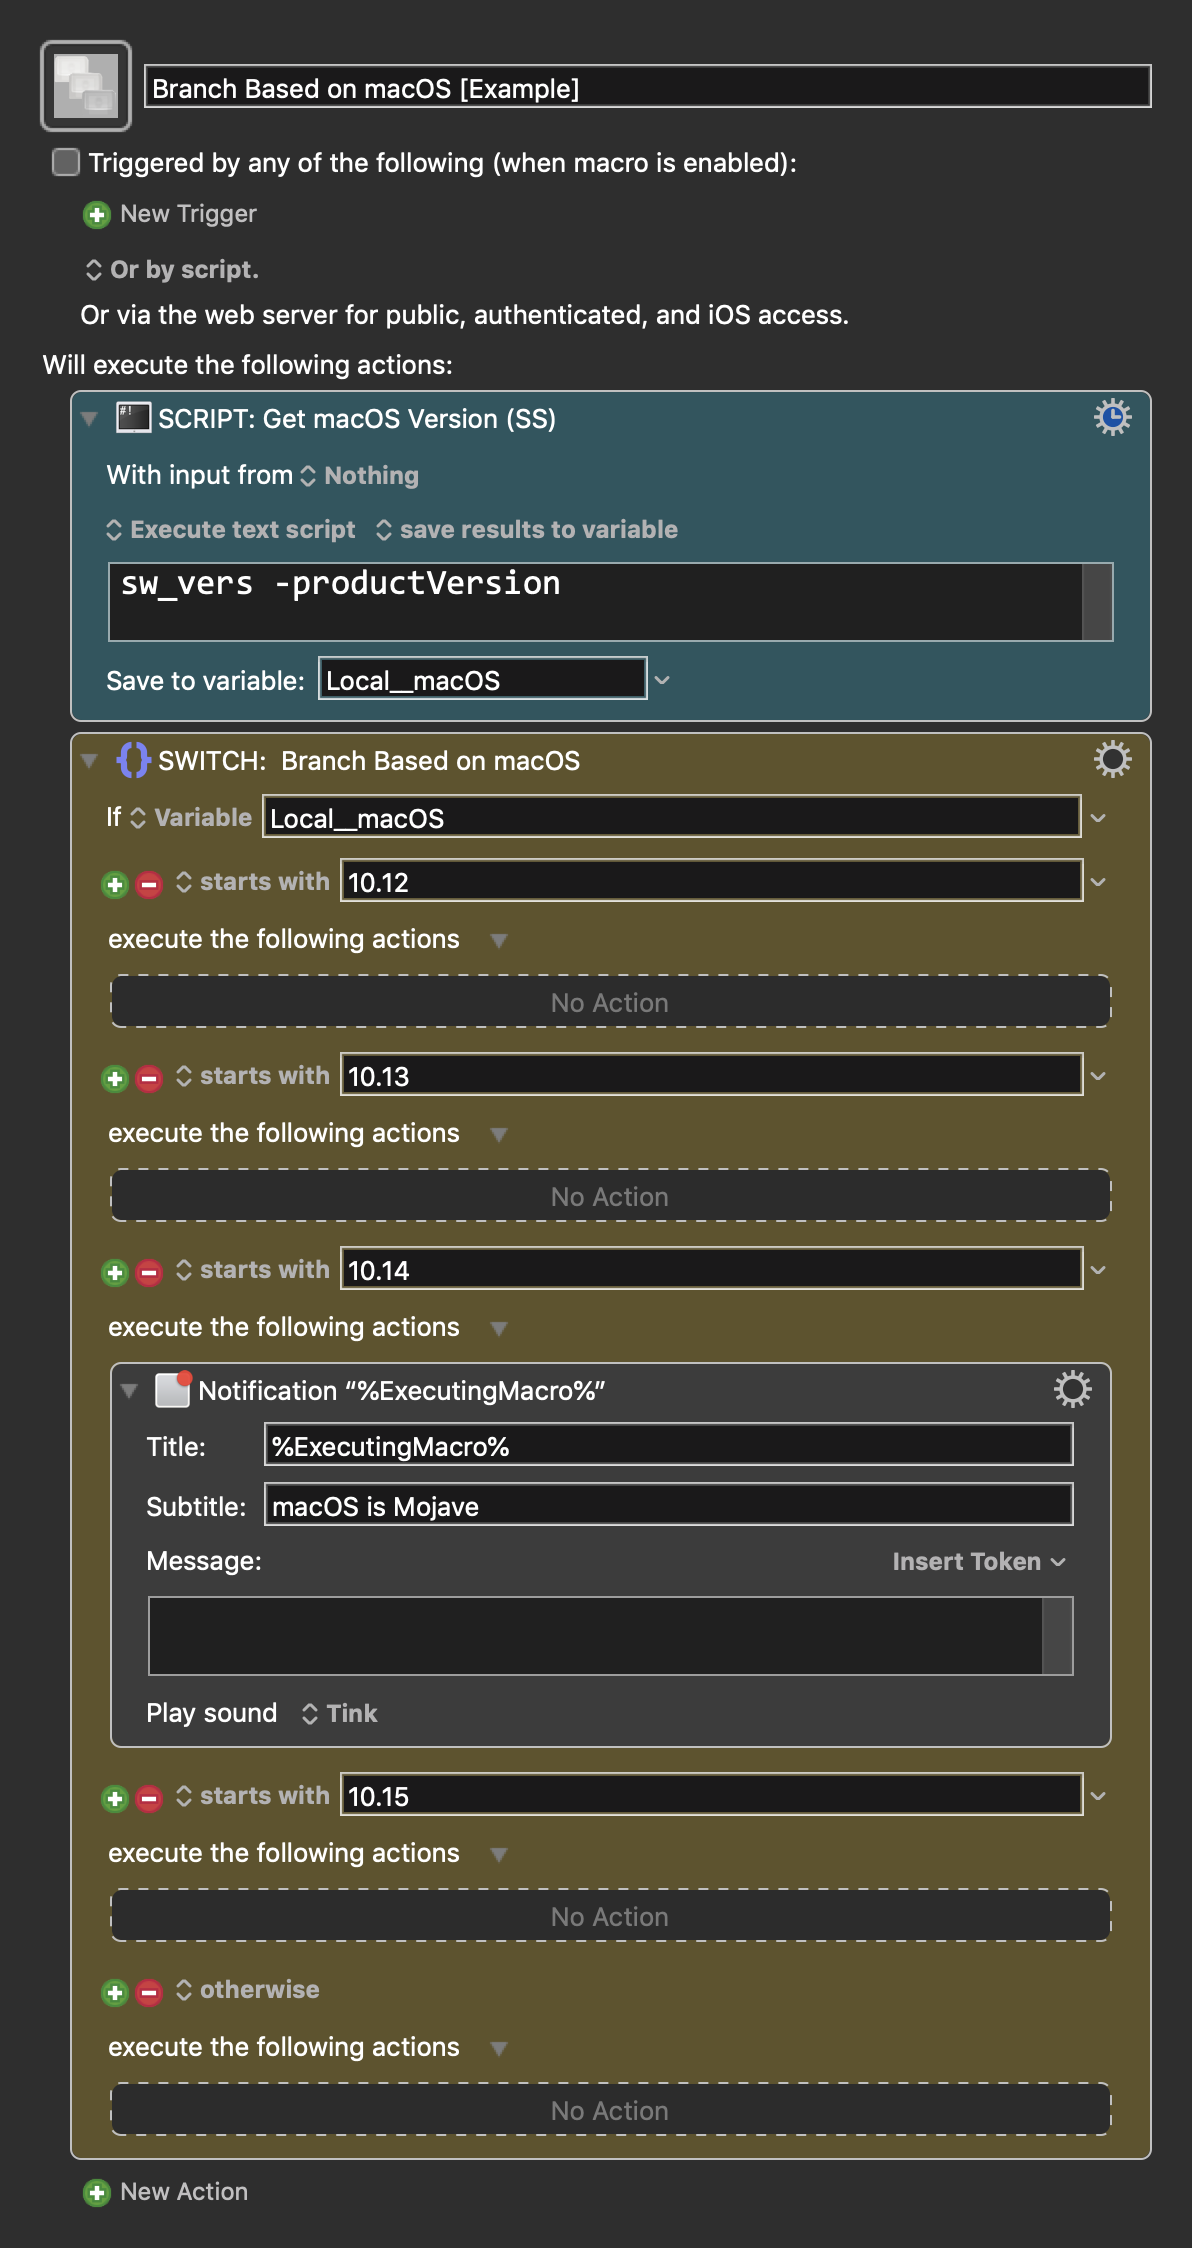Image resolution: width=1192 pixels, height=2248 pixels.
Task: Remove the 10.12 case with minus icon
Action: [x=149, y=884]
